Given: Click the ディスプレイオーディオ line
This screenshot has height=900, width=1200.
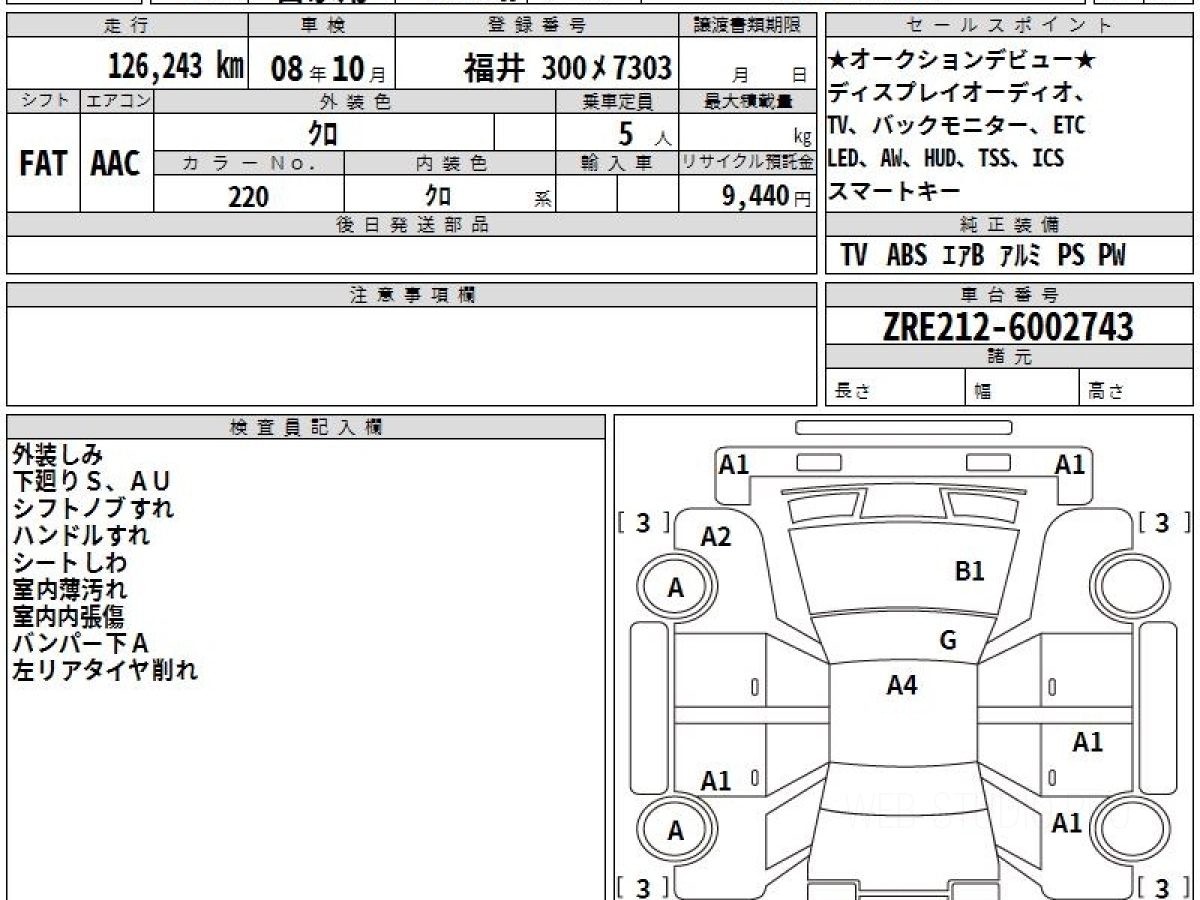Looking at the screenshot, I should pyautogui.click(x=957, y=93).
